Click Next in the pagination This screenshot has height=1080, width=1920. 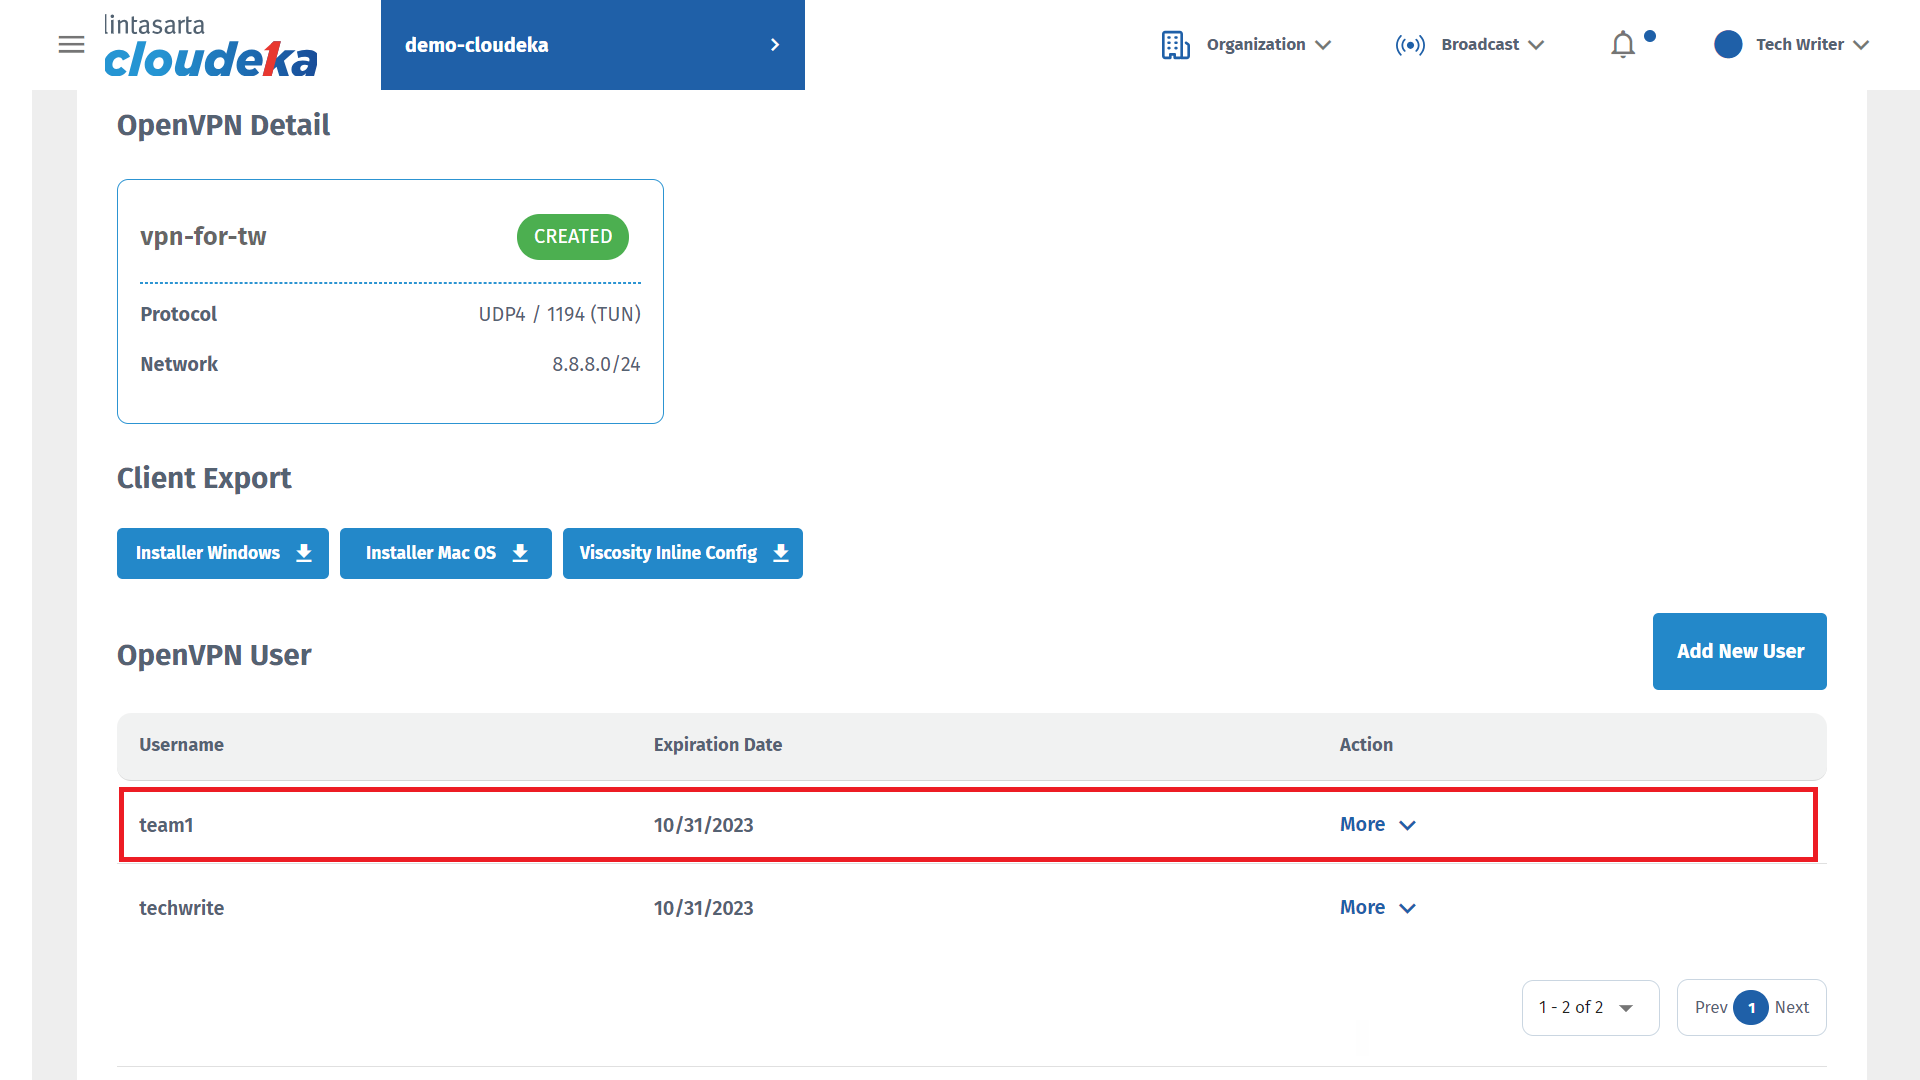coord(1792,1008)
